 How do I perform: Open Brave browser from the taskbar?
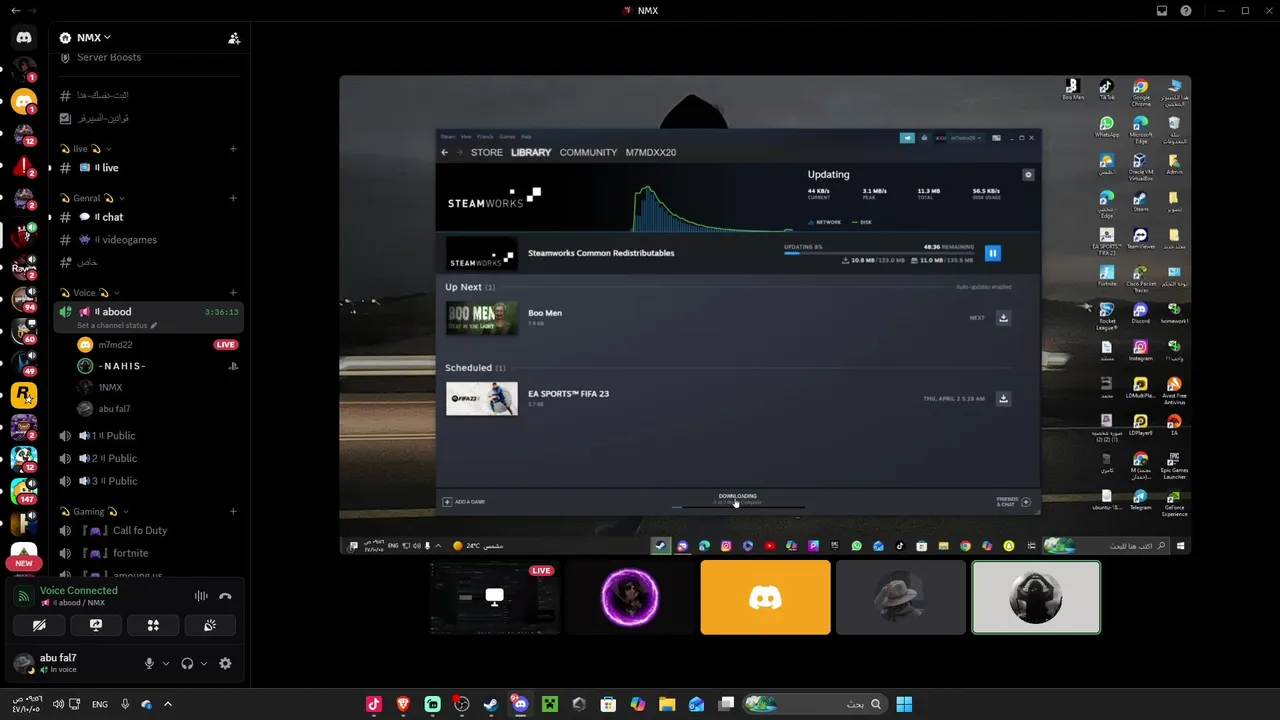click(403, 704)
